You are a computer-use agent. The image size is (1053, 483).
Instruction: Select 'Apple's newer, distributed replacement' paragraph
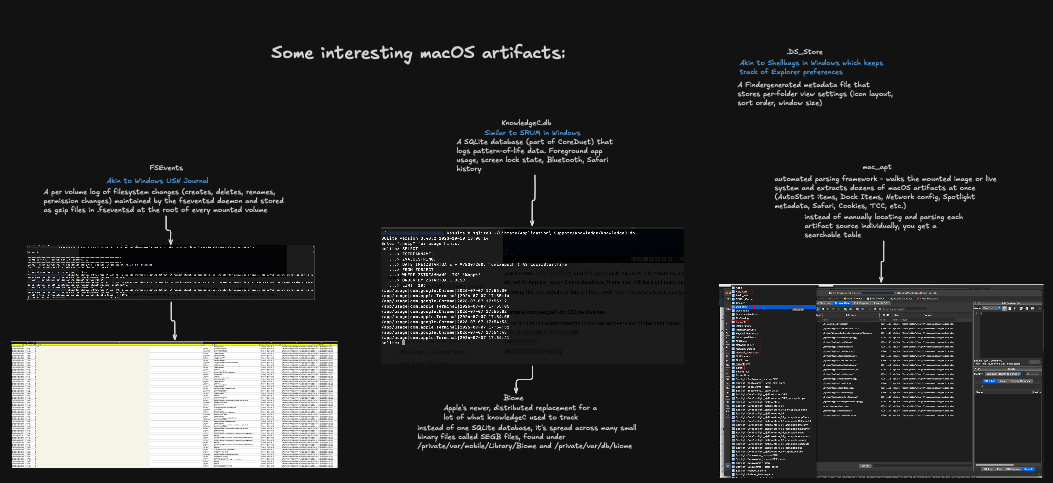tap(520, 412)
